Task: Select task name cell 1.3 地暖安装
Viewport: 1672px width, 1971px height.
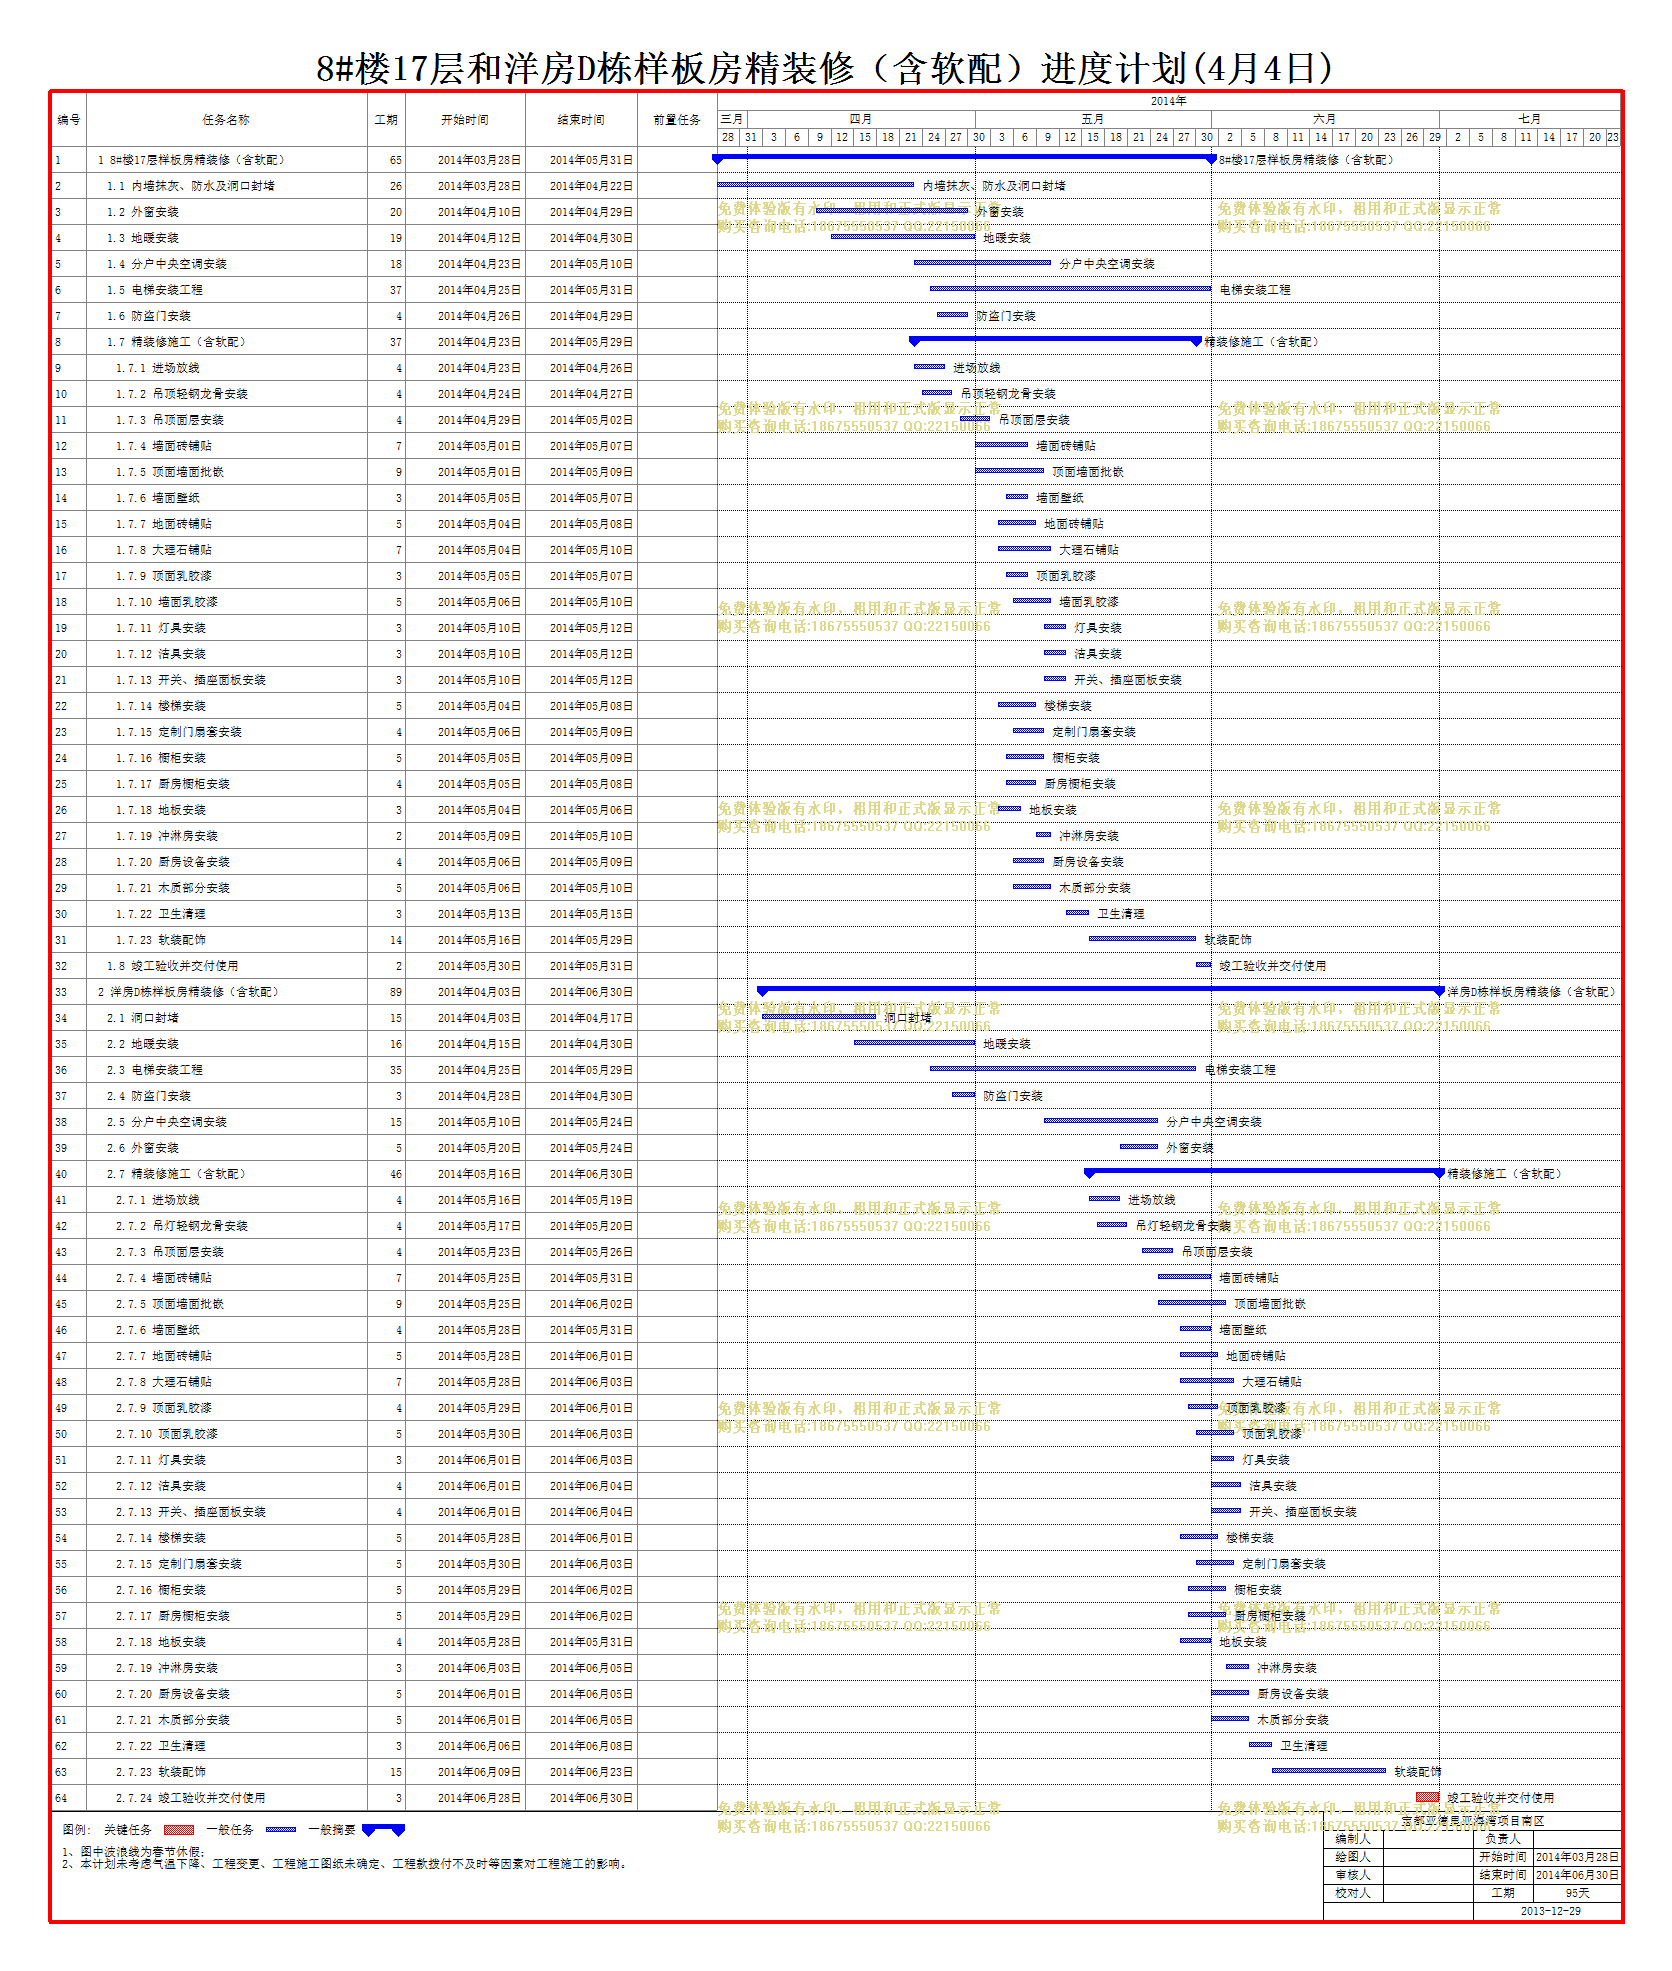Action: click(x=226, y=238)
